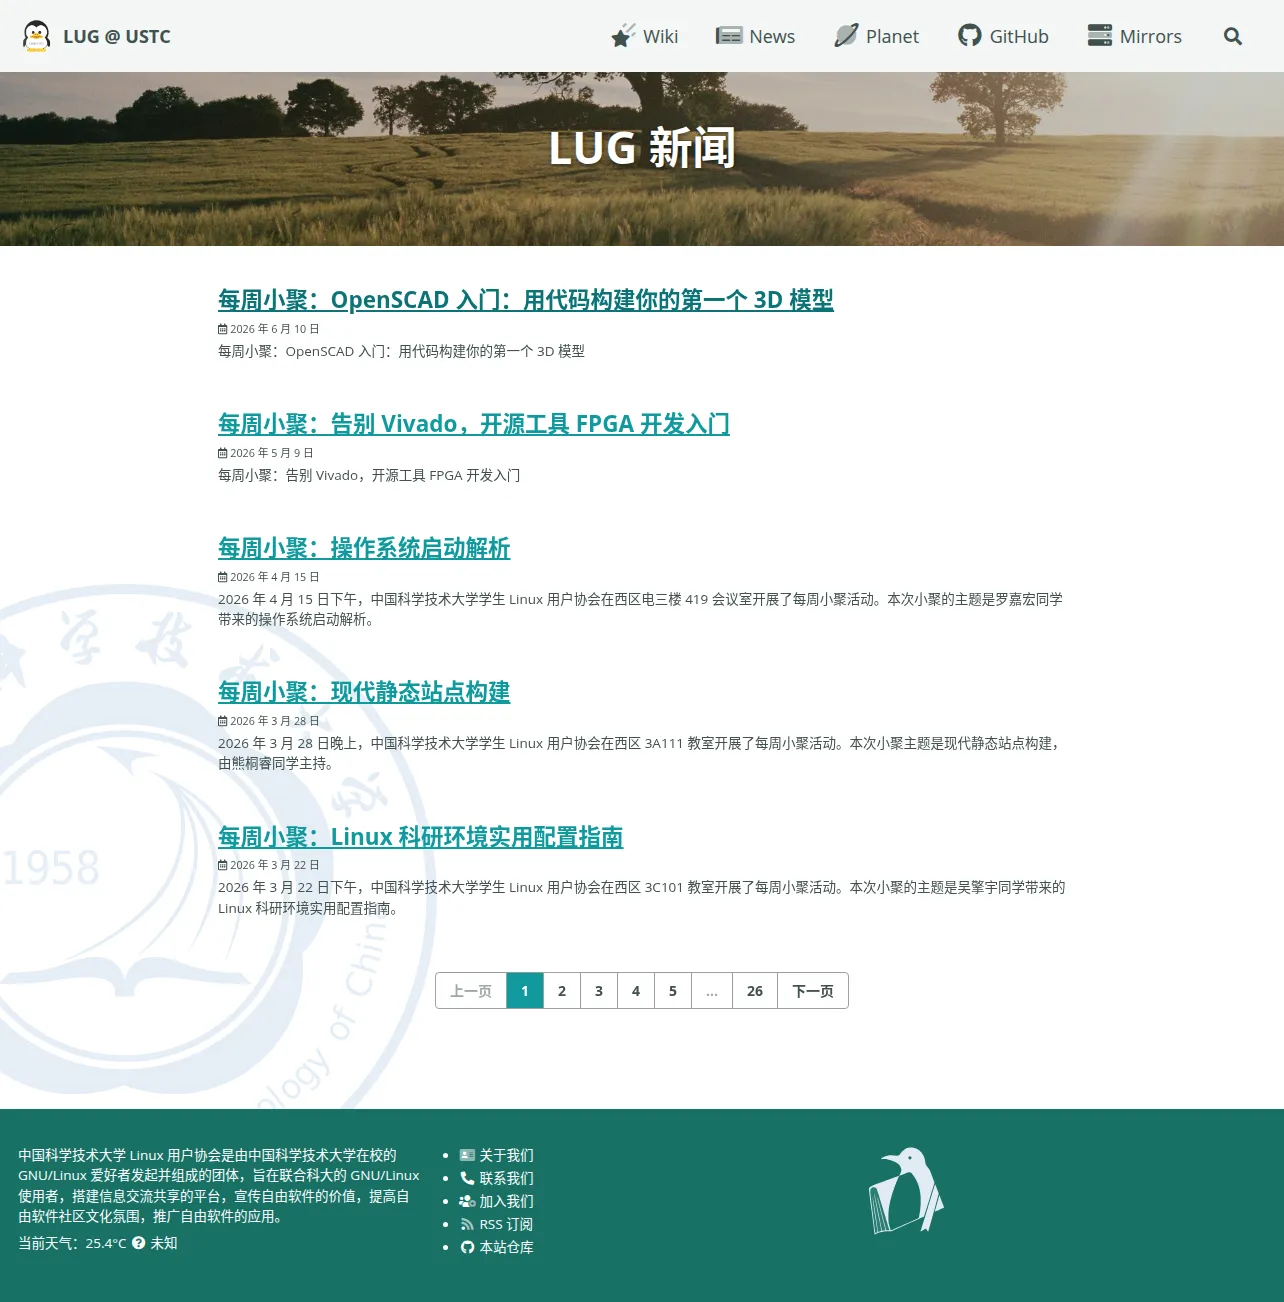The height and width of the screenshot is (1302, 1284).
Task: Click the summary mentioning 3A111 教室
Action: click(x=641, y=753)
